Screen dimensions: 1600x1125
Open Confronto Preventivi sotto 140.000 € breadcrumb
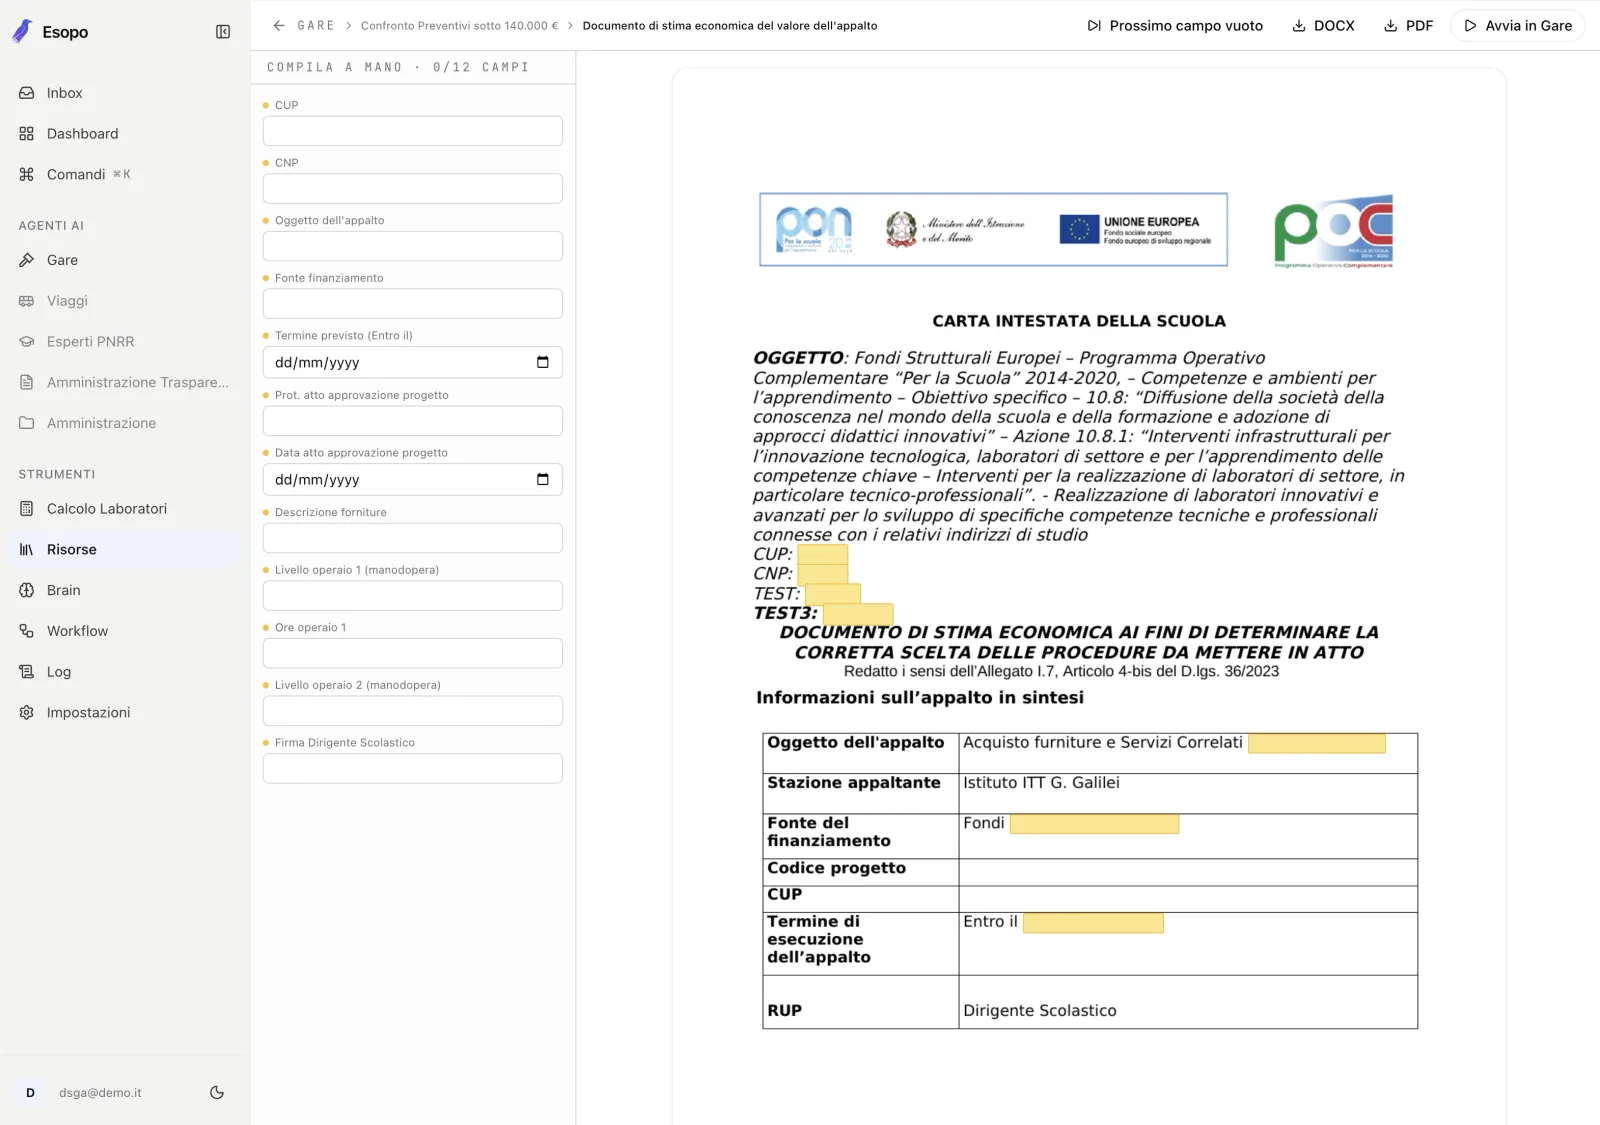[x=459, y=26]
